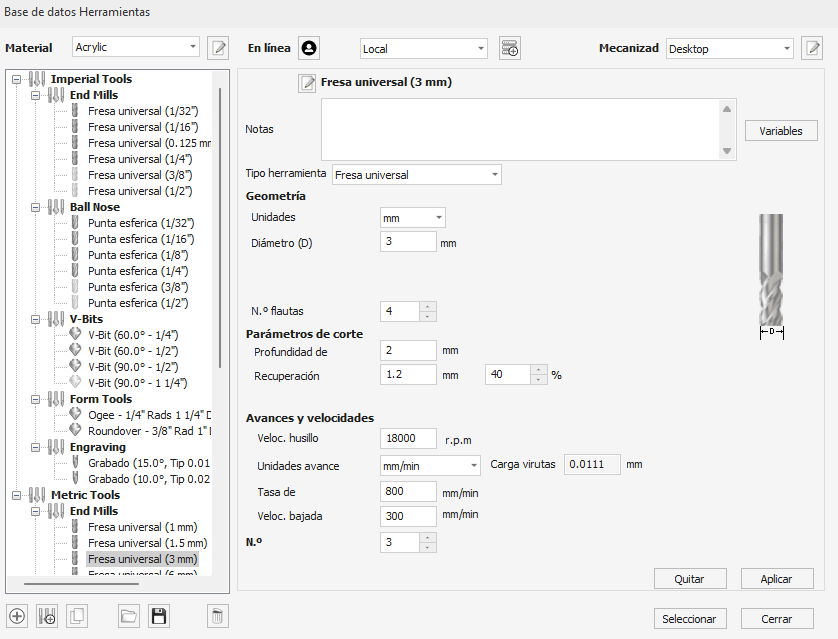Increase the tool N.º stepper
Image resolution: width=838 pixels, height=639 pixels.
(x=428, y=537)
